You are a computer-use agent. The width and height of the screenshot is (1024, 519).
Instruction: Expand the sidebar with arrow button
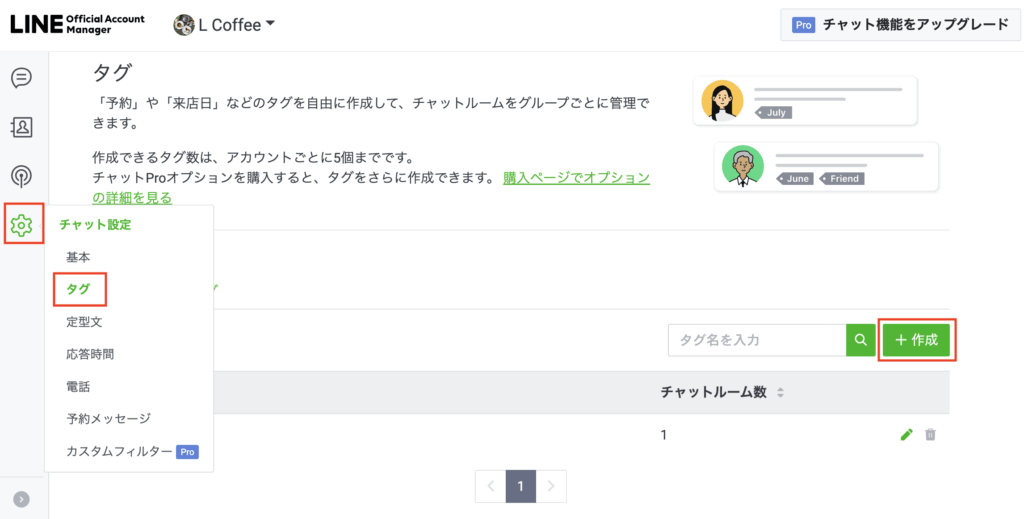click(x=21, y=499)
